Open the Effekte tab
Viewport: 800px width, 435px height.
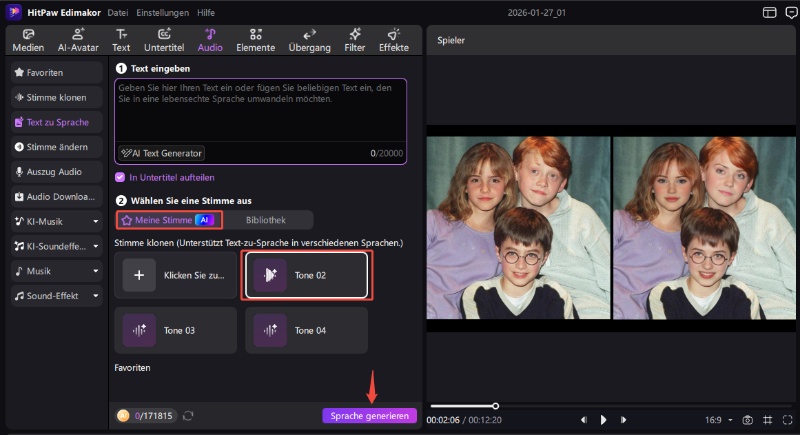point(393,40)
